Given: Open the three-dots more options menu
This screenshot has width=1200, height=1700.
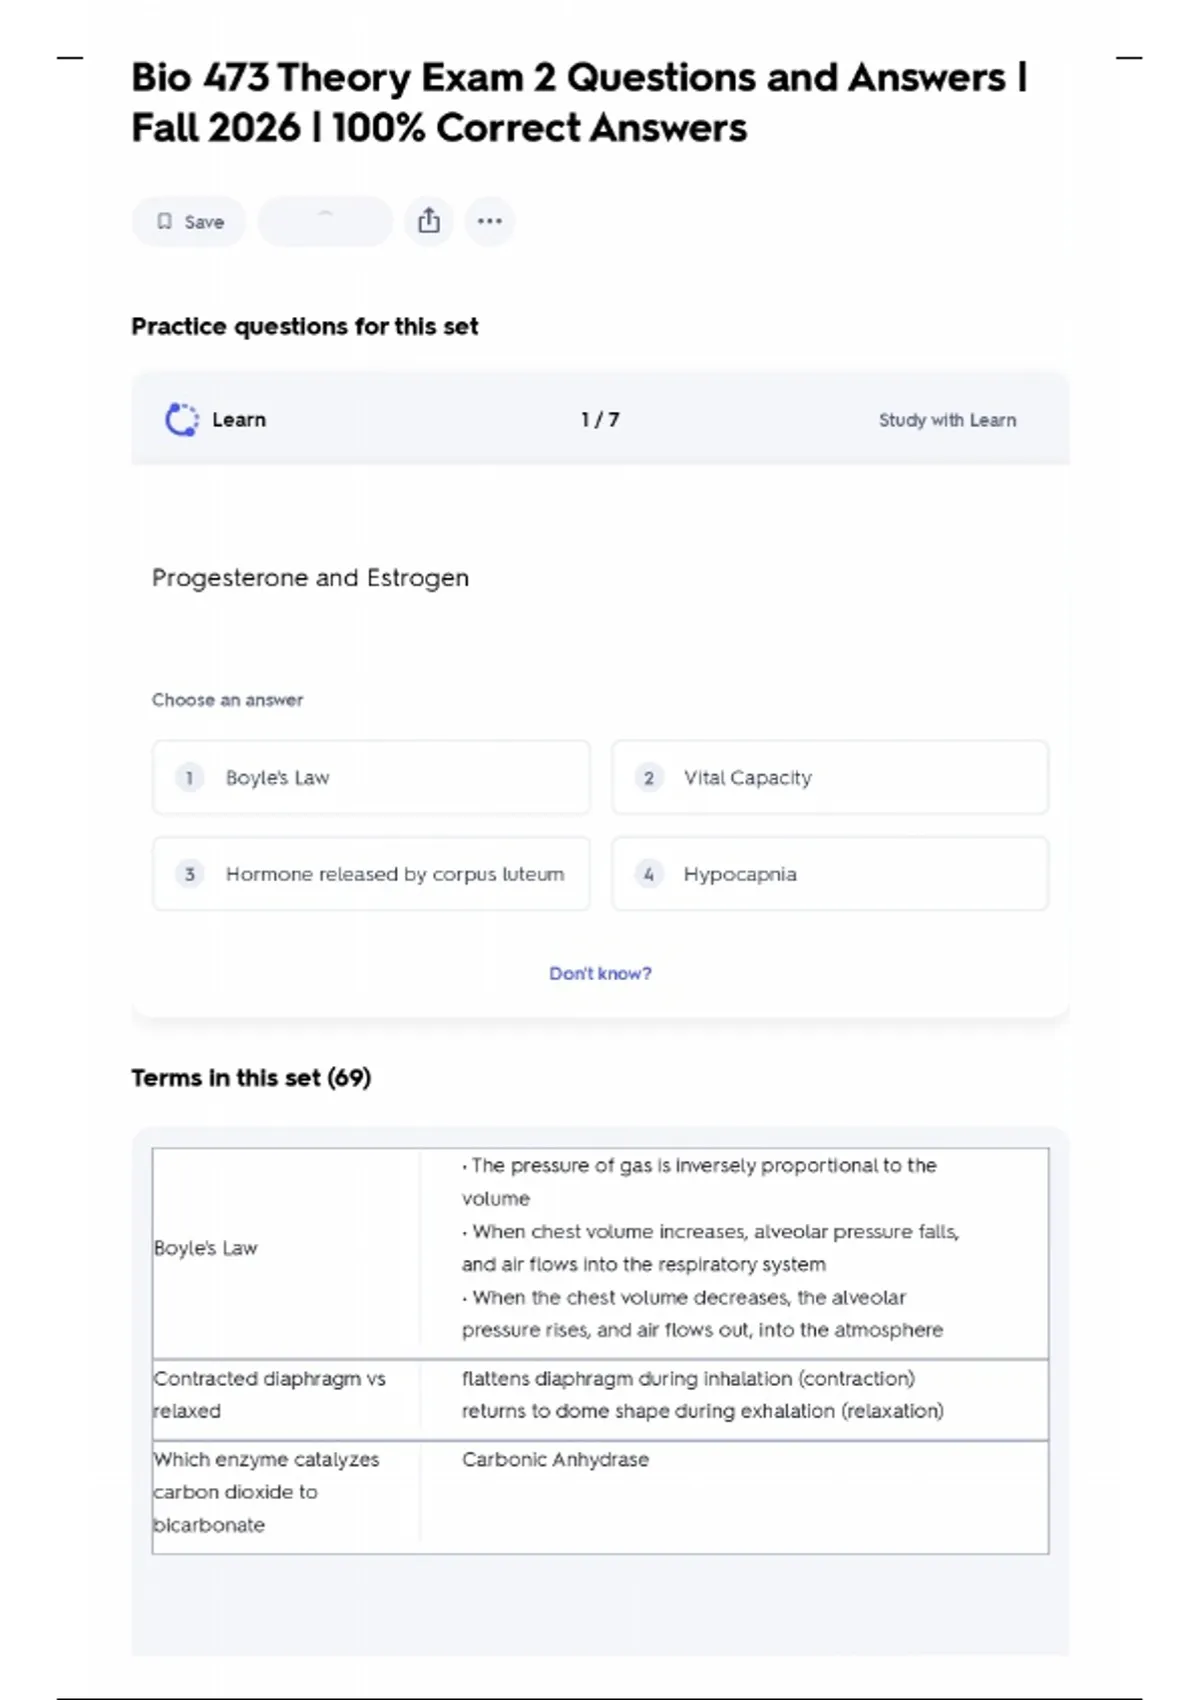Looking at the screenshot, I should (x=490, y=221).
